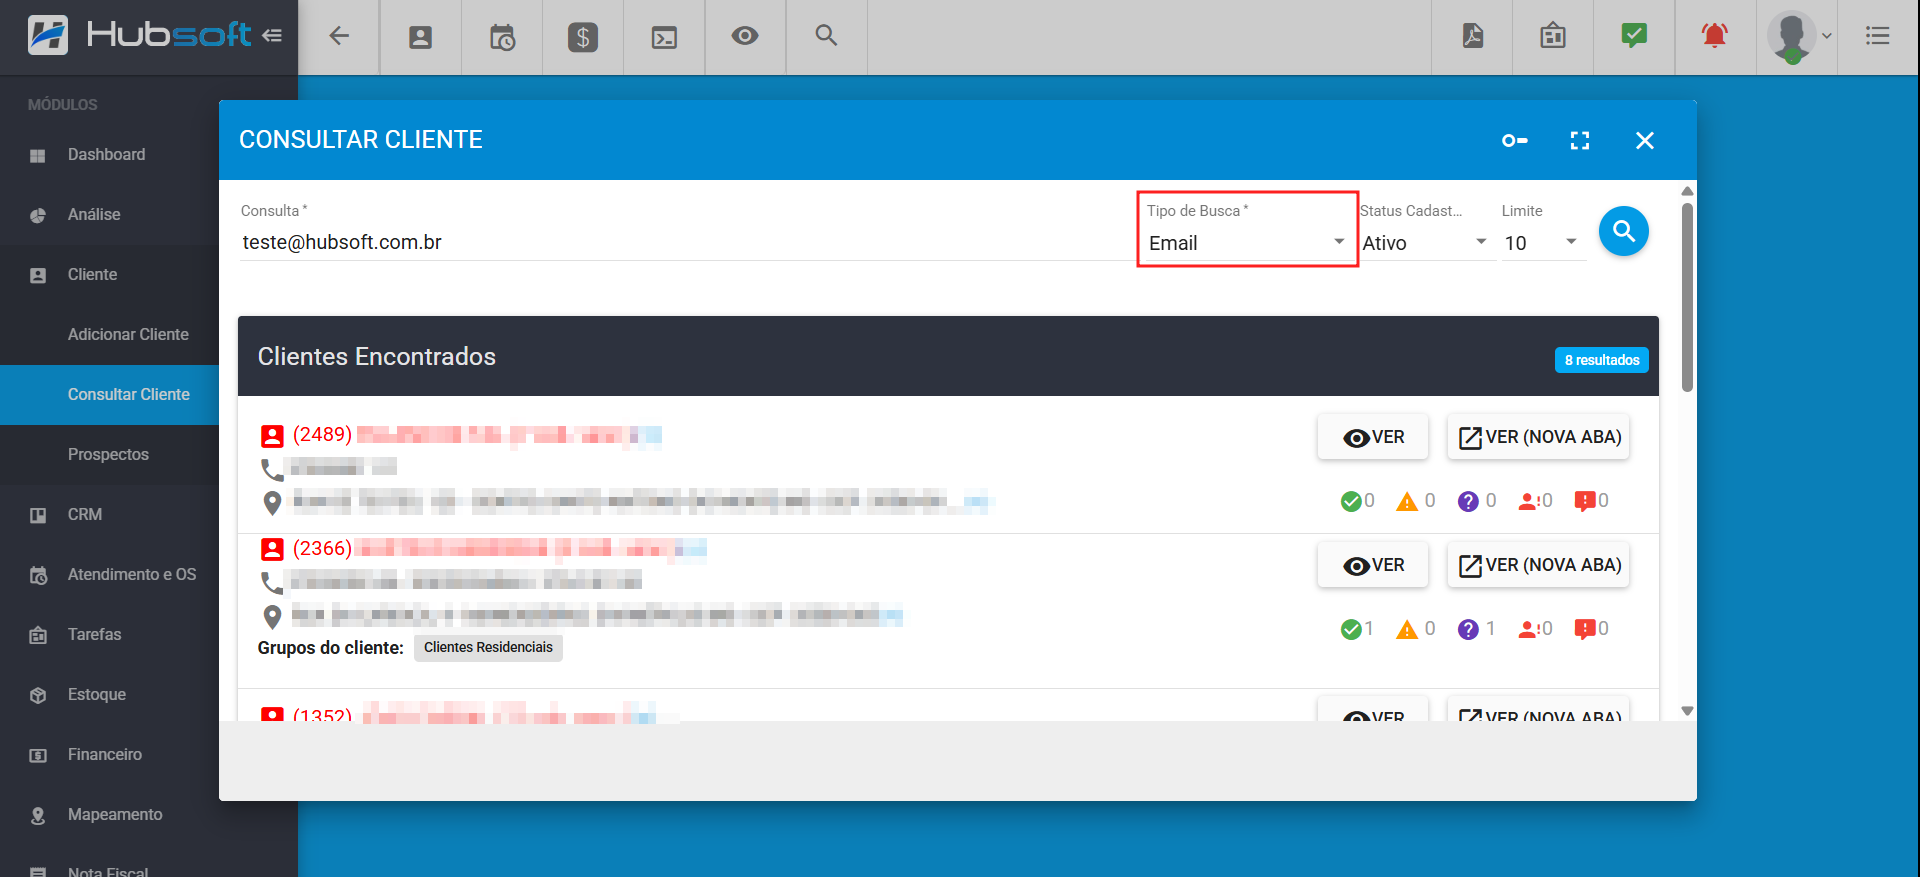Open the Financeiro module
The height and width of the screenshot is (877, 1920).
click(105, 754)
